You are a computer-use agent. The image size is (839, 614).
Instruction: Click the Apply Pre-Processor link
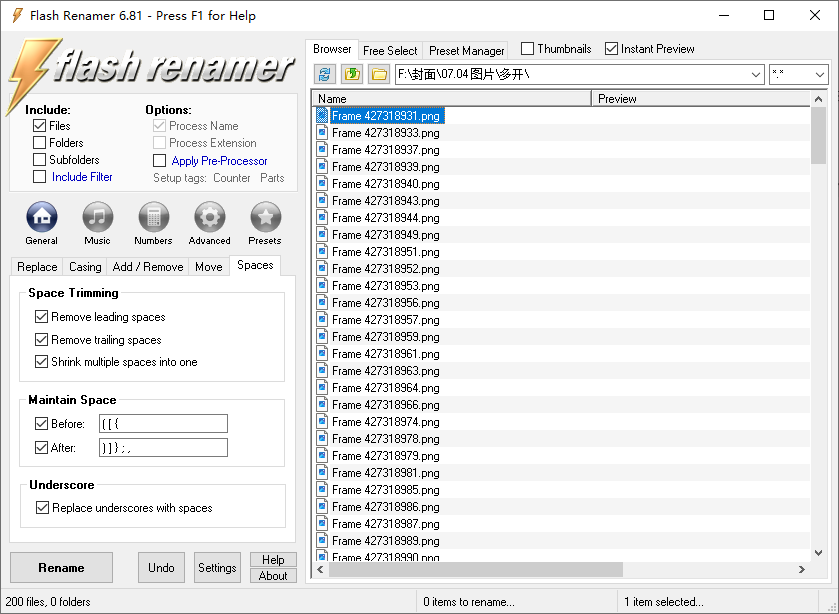[219, 161]
